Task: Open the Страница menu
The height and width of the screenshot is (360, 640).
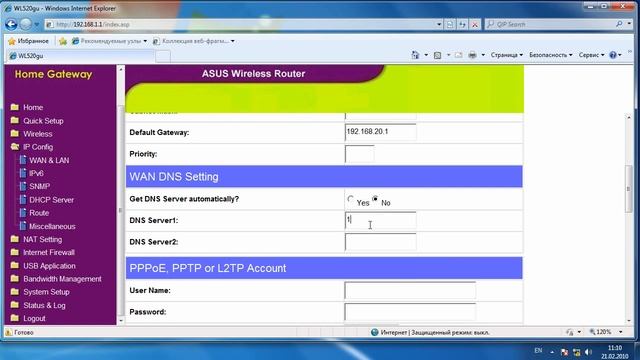Action: pos(507,55)
